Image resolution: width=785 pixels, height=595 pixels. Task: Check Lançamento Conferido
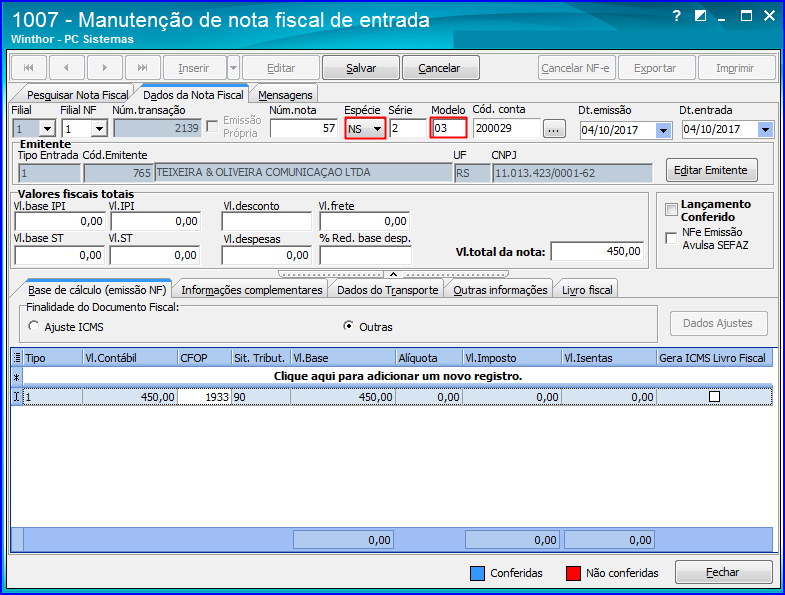671,209
